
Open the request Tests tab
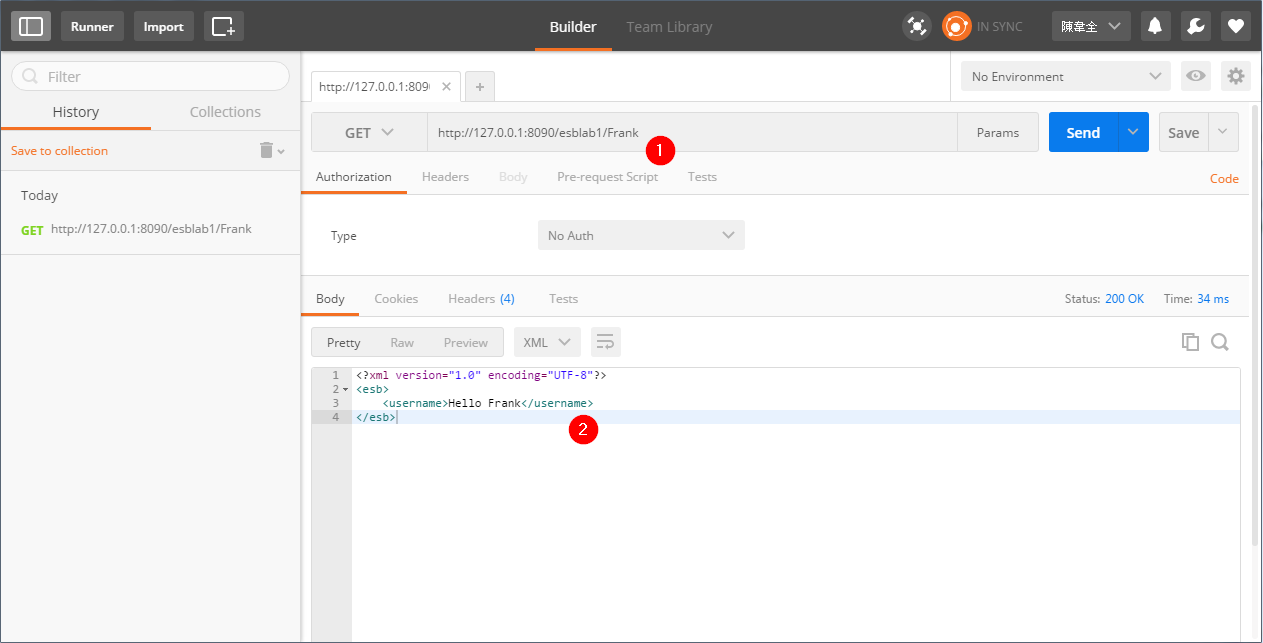click(x=702, y=177)
